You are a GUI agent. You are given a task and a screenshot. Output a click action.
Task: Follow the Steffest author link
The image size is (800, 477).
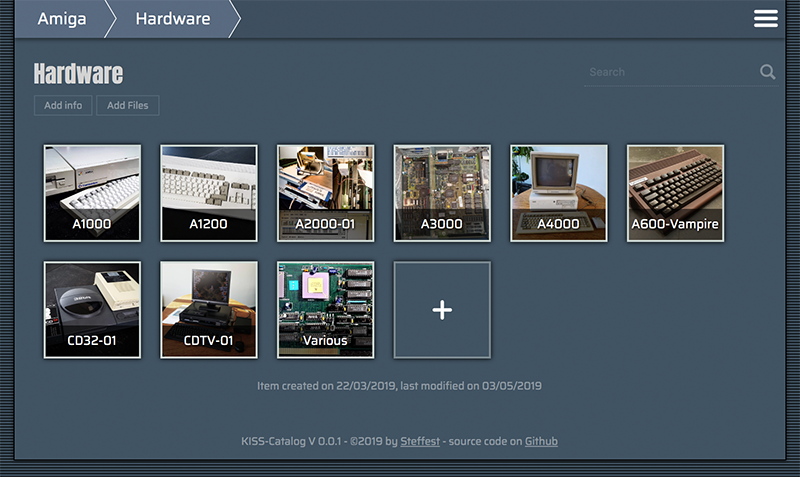(420, 441)
